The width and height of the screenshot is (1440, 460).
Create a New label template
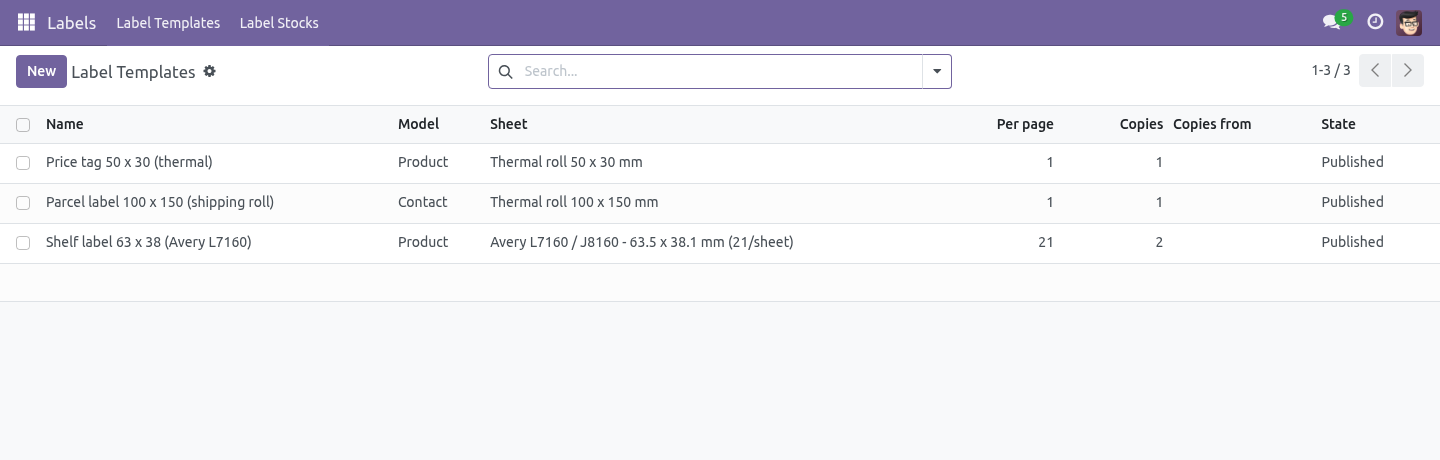[x=41, y=71]
